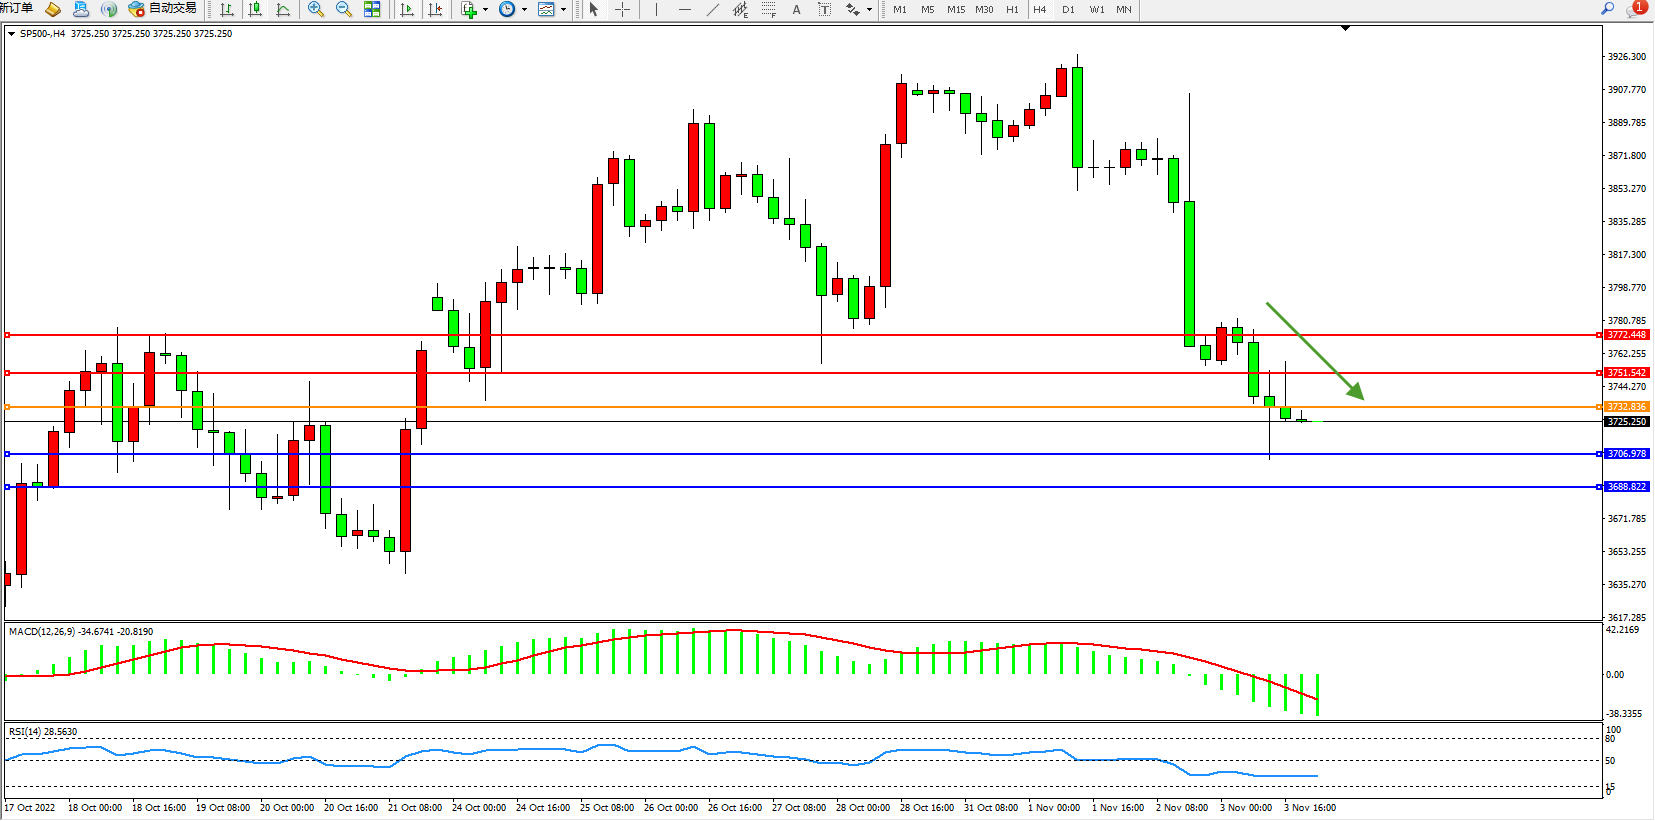Expand the templates dropdown arrow

coord(563,9)
